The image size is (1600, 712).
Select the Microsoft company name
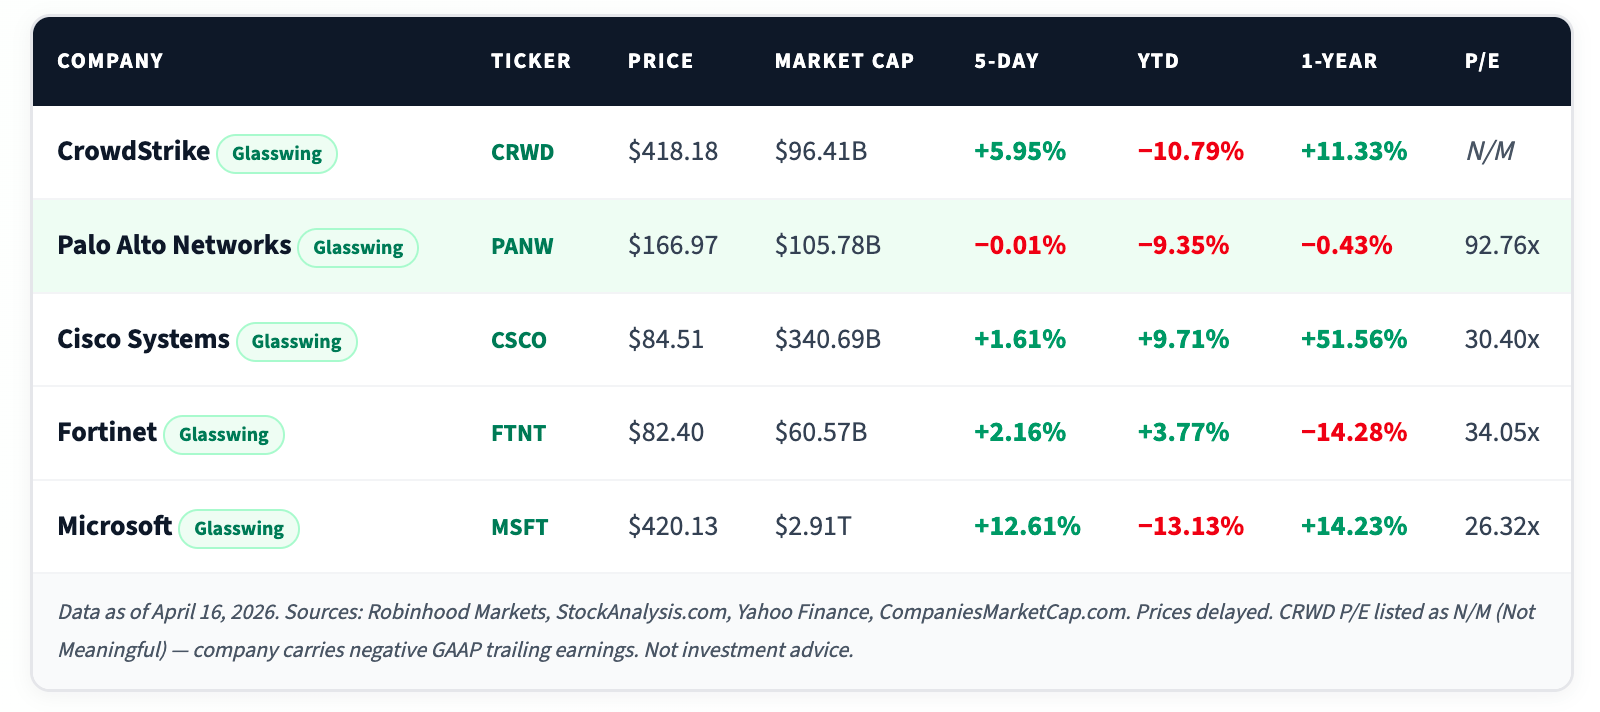click(114, 526)
